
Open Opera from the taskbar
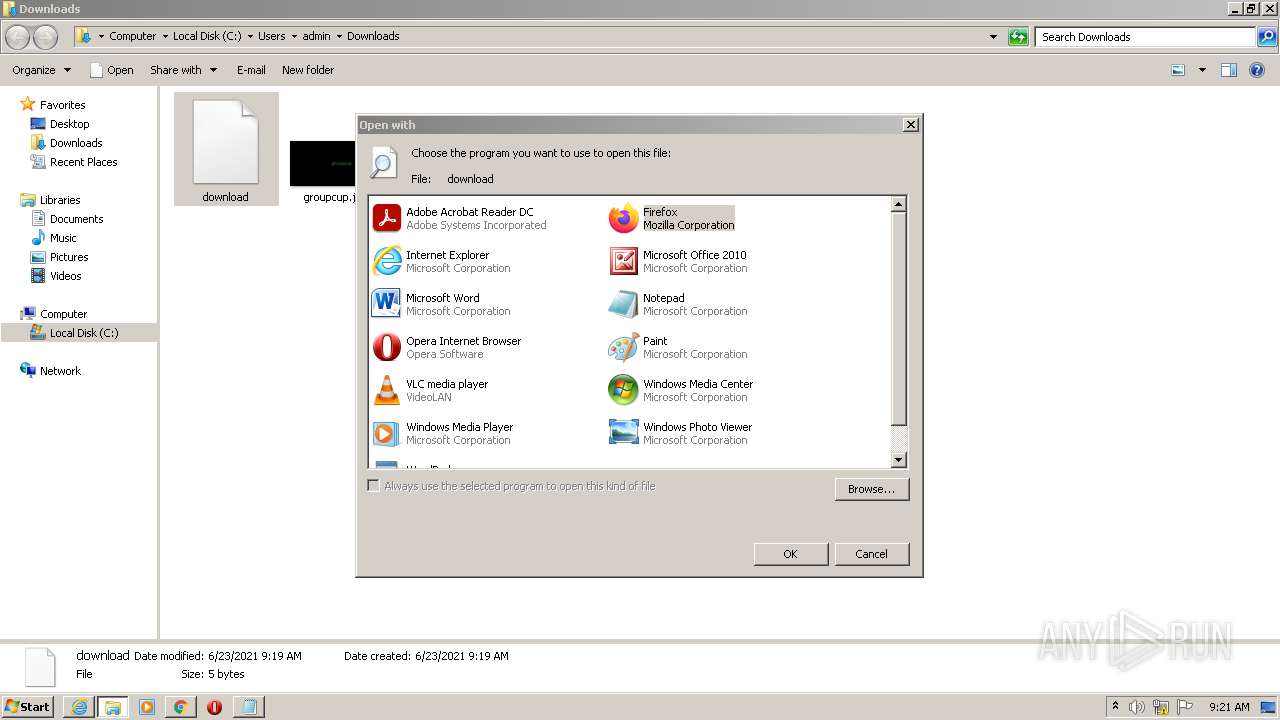[x=214, y=707]
